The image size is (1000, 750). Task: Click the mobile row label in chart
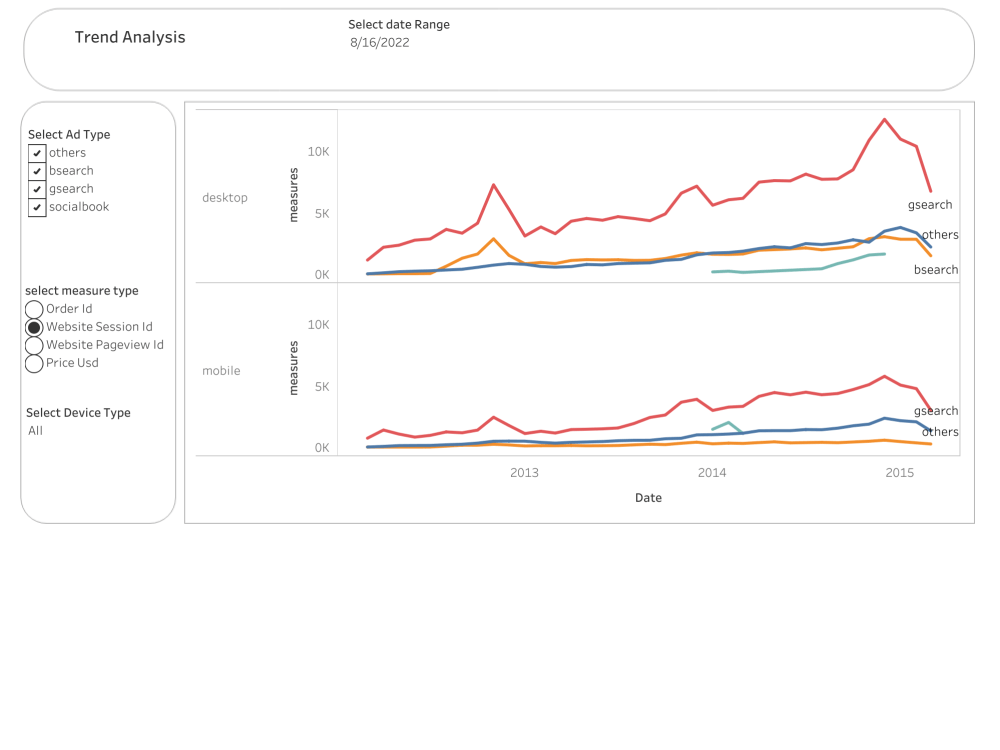click(221, 371)
